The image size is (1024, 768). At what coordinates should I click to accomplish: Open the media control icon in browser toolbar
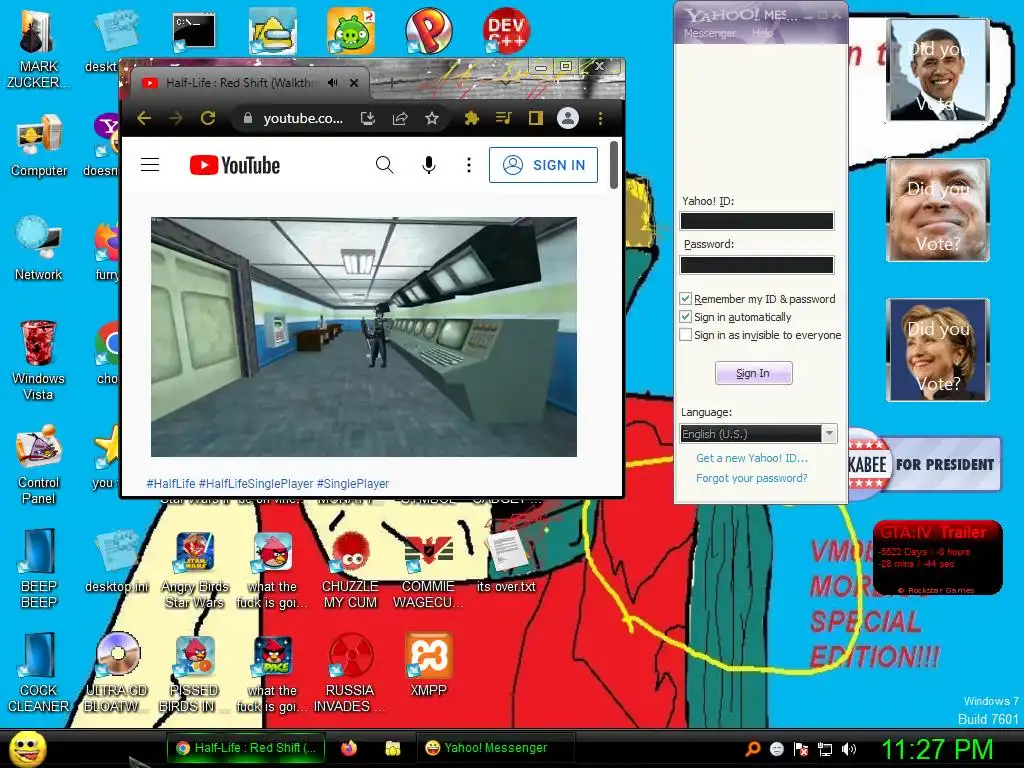point(504,118)
